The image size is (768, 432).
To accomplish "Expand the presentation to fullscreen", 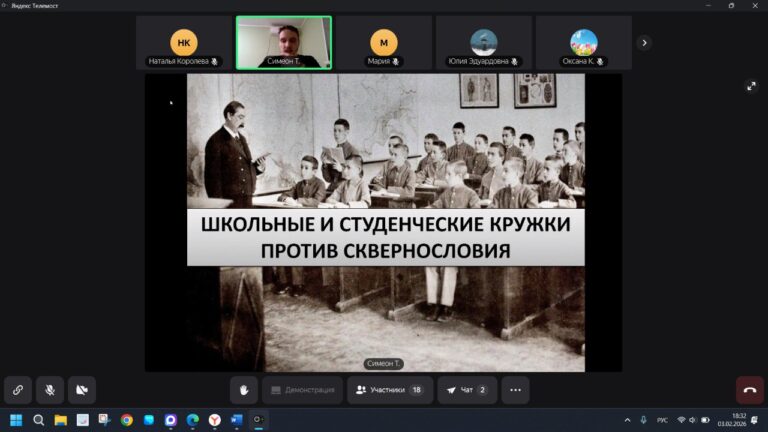I will (751, 86).
